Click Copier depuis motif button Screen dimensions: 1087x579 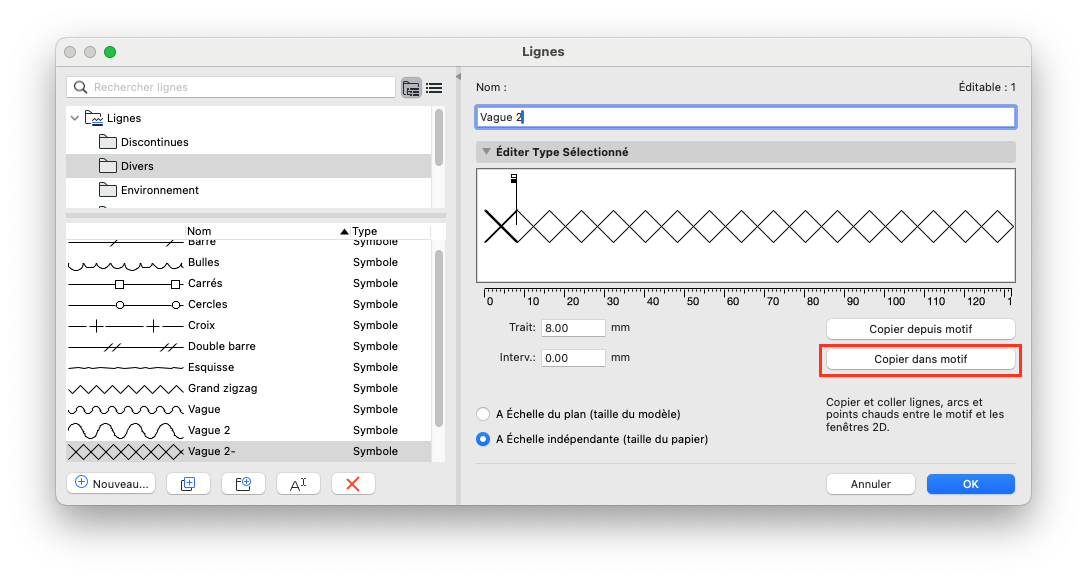coord(921,329)
